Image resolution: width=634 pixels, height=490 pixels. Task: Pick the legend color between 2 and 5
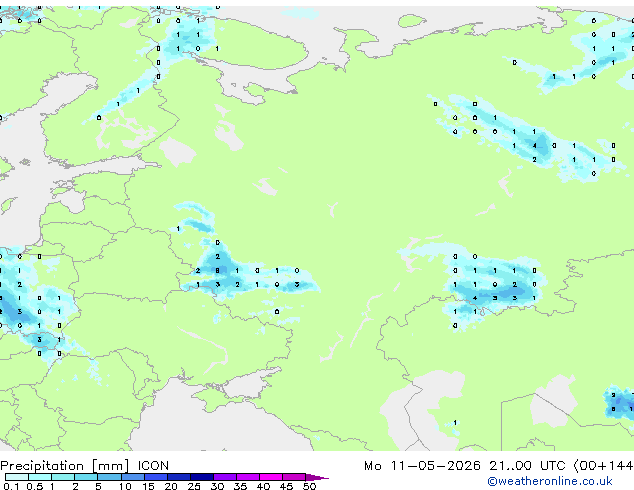pos(86,477)
